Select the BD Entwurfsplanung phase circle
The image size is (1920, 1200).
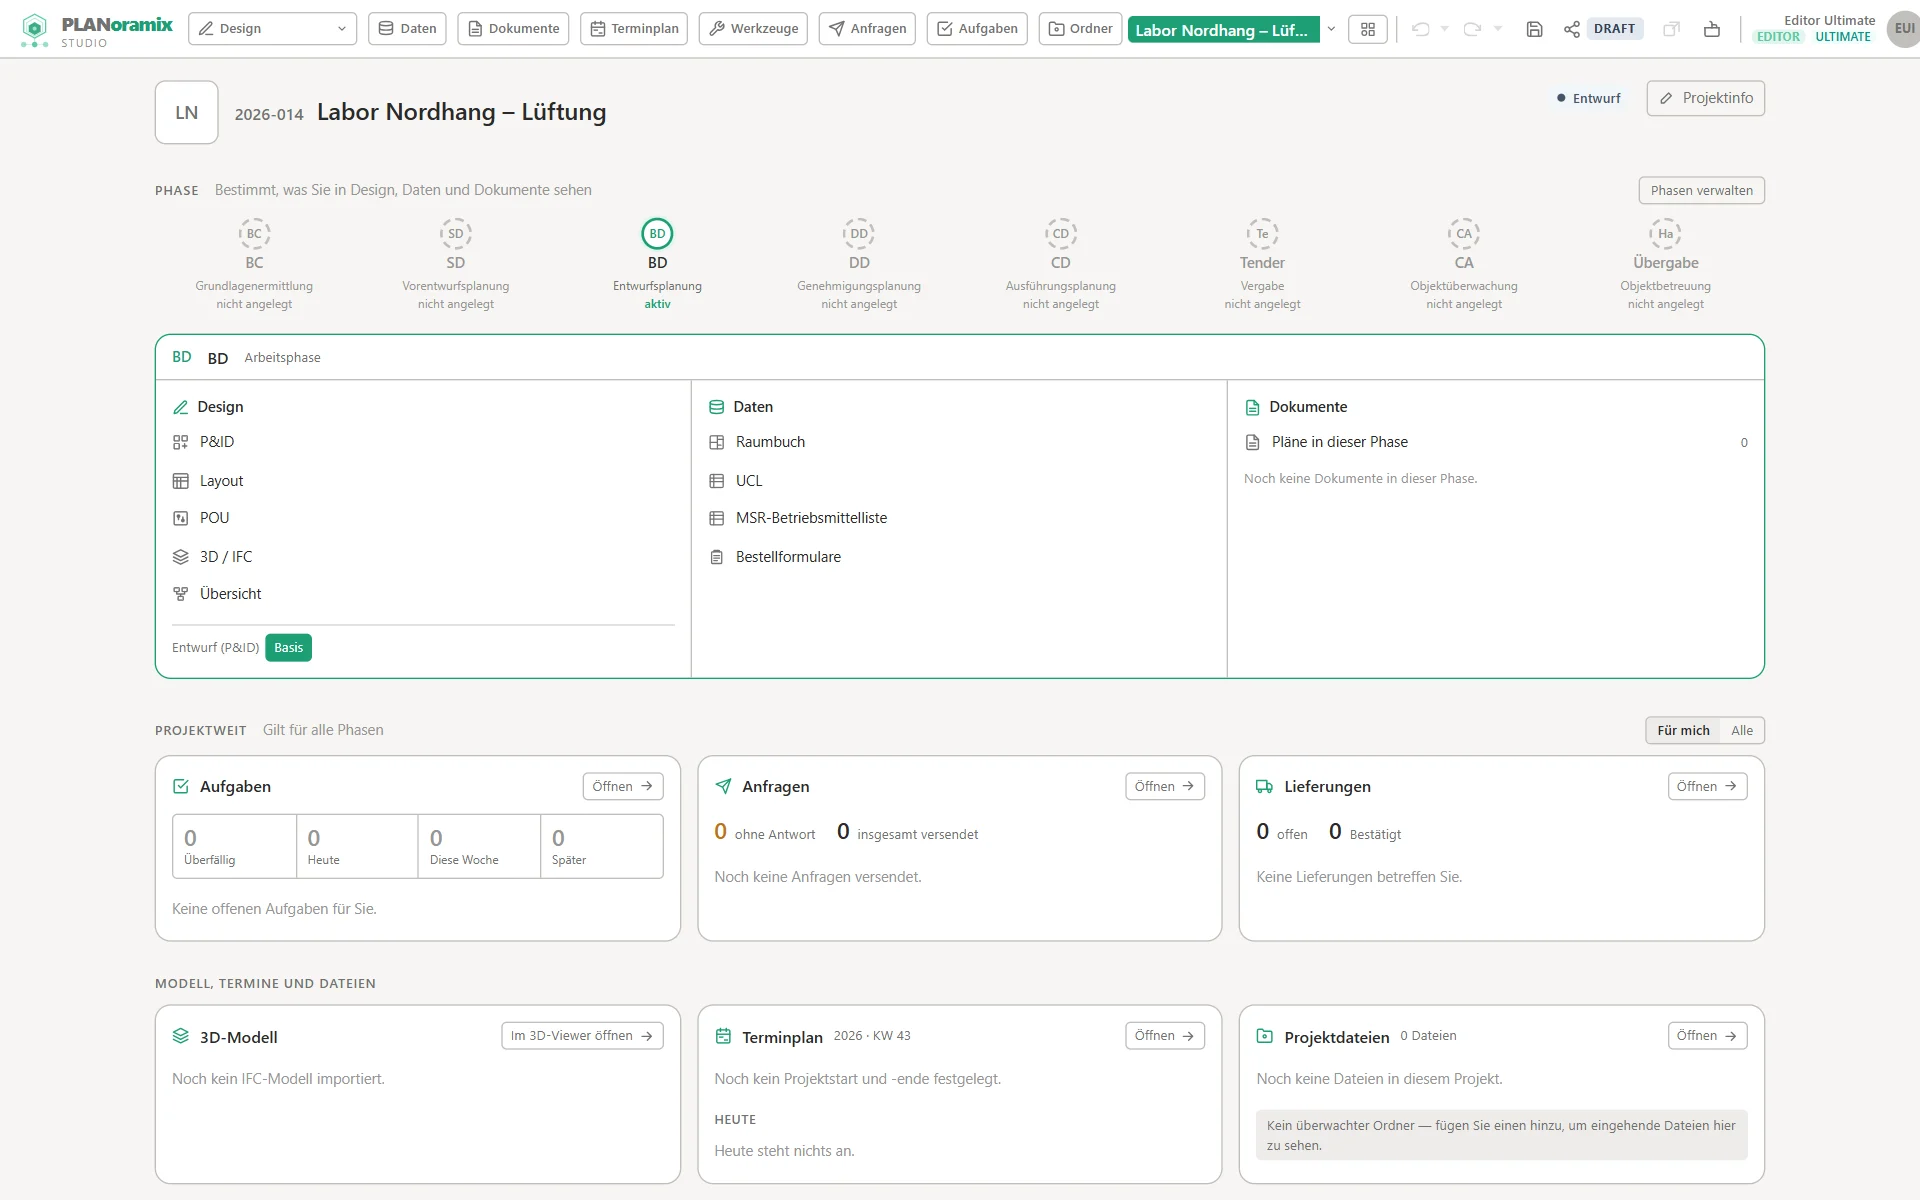click(657, 234)
